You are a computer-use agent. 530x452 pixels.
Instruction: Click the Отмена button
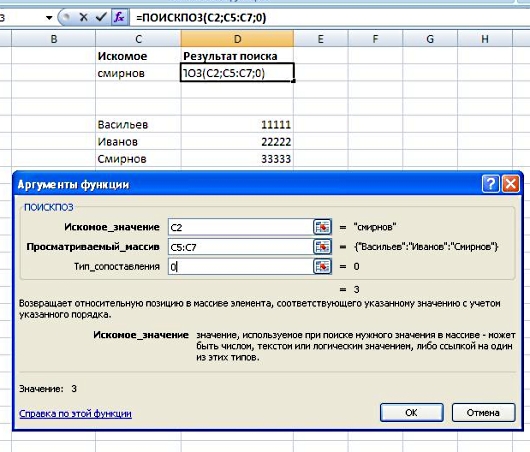pos(483,412)
